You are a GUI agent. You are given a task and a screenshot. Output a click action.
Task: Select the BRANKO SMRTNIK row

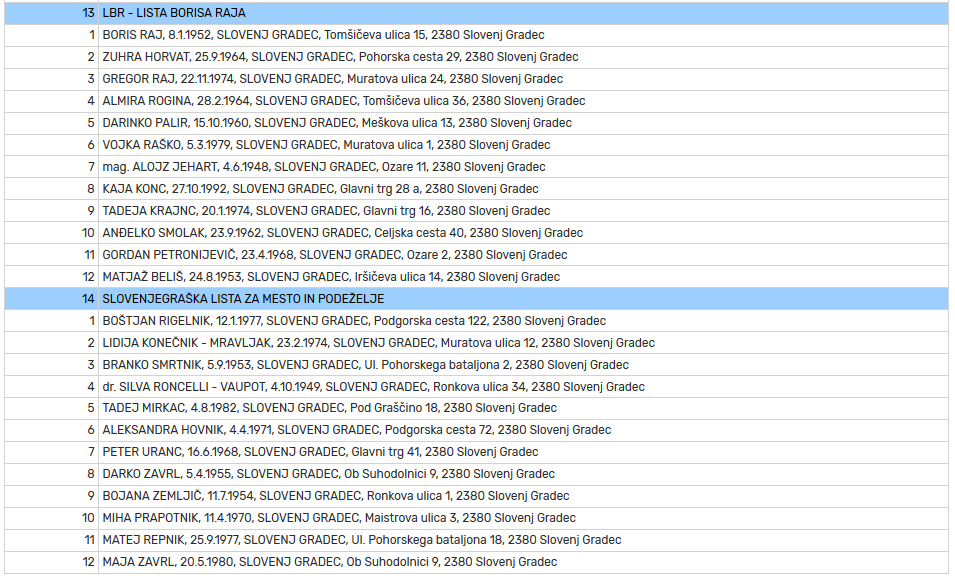476,364
